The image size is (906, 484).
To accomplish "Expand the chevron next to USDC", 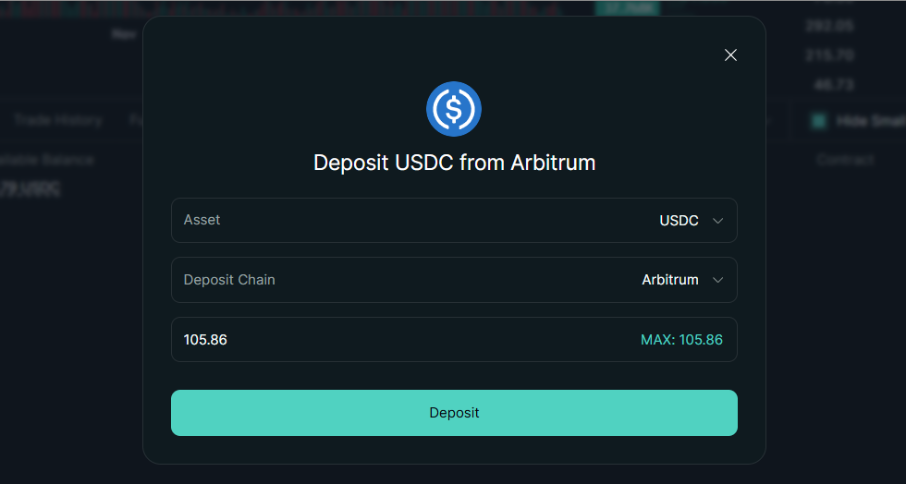I will point(717,221).
